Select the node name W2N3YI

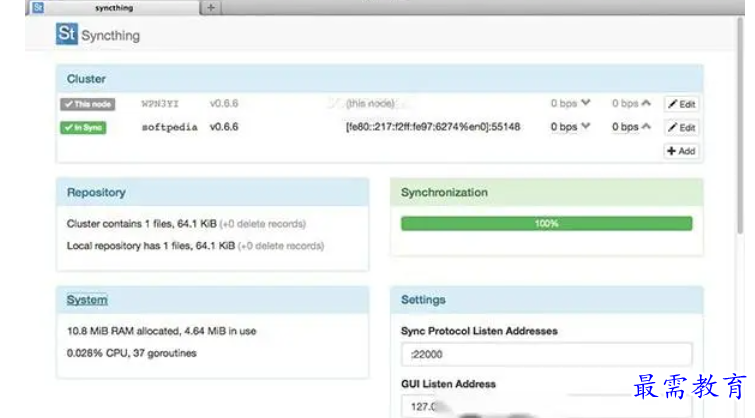160,104
